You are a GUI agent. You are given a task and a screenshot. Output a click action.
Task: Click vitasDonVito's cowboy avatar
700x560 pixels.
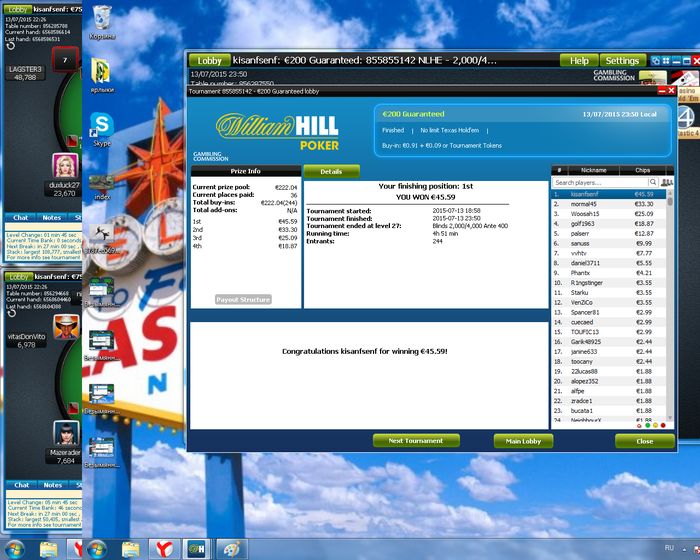(x=66, y=327)
